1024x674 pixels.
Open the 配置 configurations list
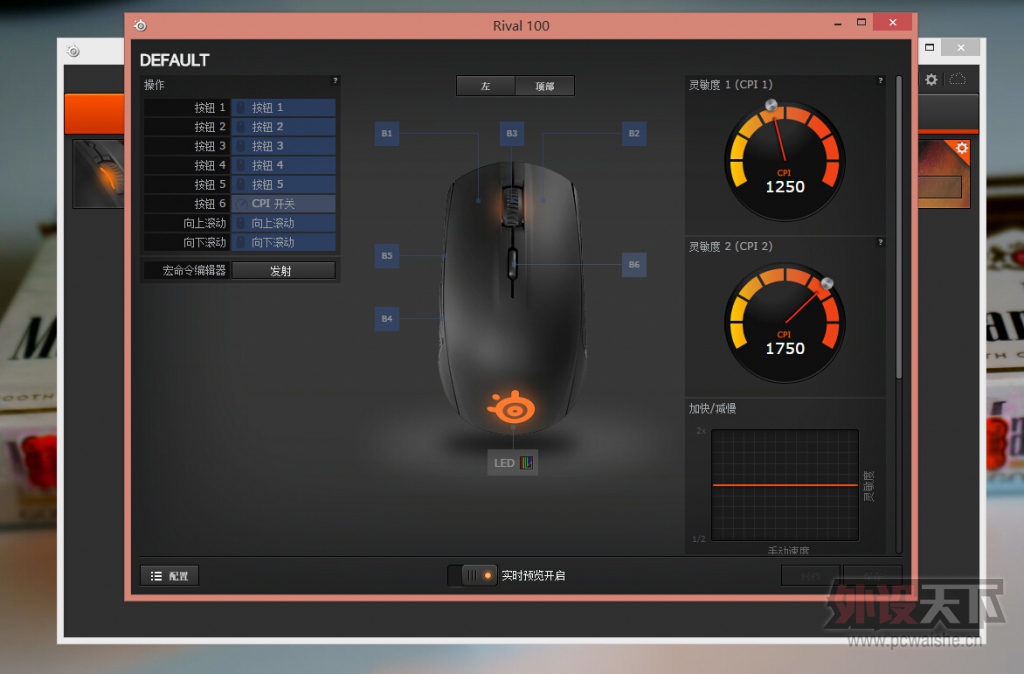point(169,576)
